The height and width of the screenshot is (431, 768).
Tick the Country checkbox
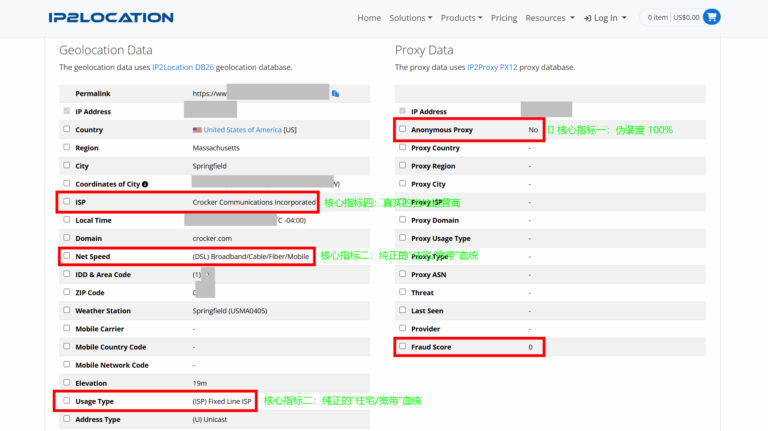point(67,129)
